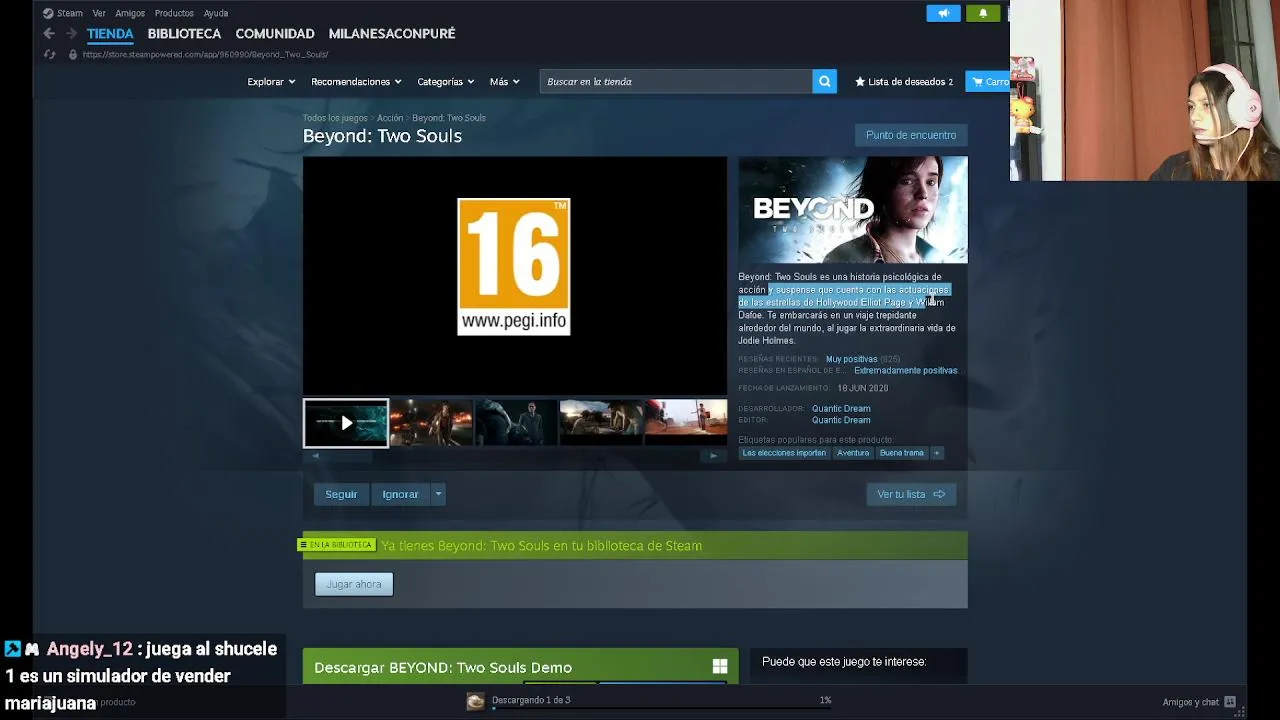Screen dimensions: 1280x720
Task: Click the star icon of Lista de deseados
Action: [860, 82]
